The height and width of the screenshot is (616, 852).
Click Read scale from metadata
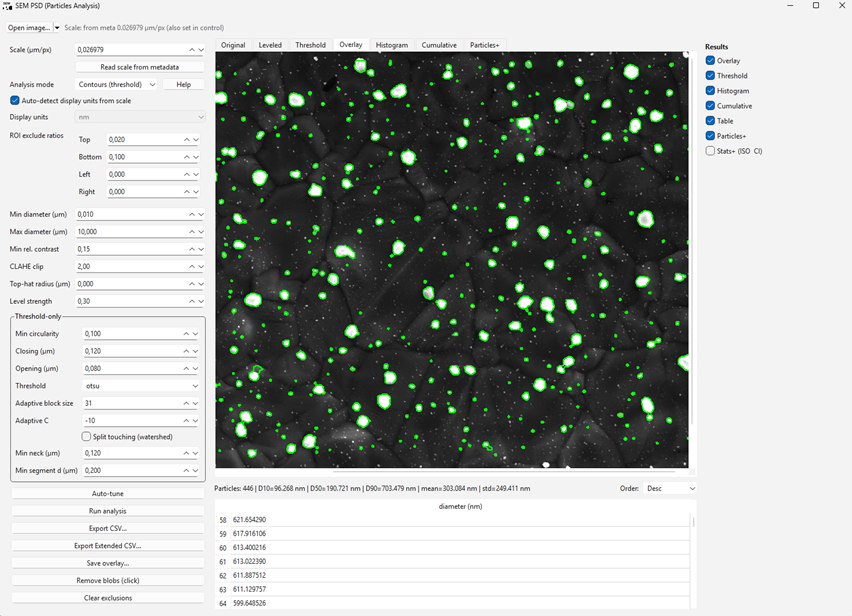140,67
